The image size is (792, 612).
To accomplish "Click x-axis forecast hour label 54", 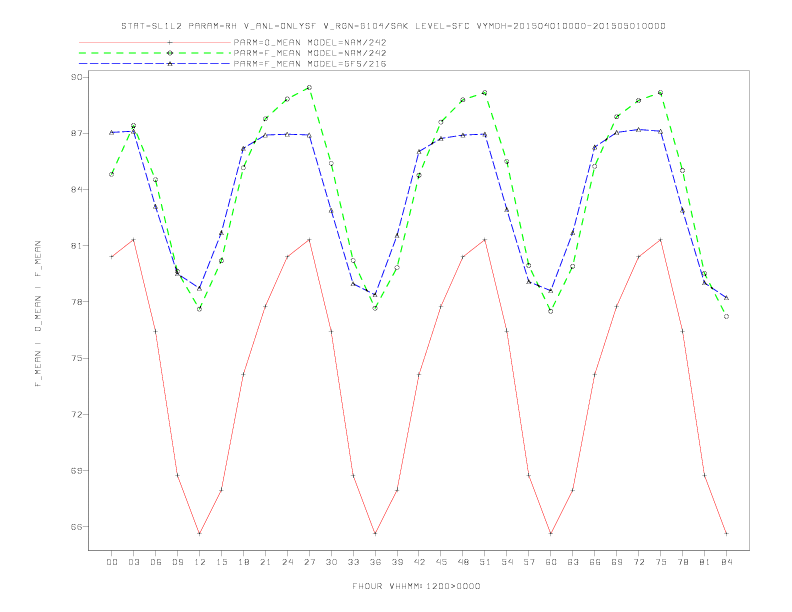I will click(x=507, y=562).
